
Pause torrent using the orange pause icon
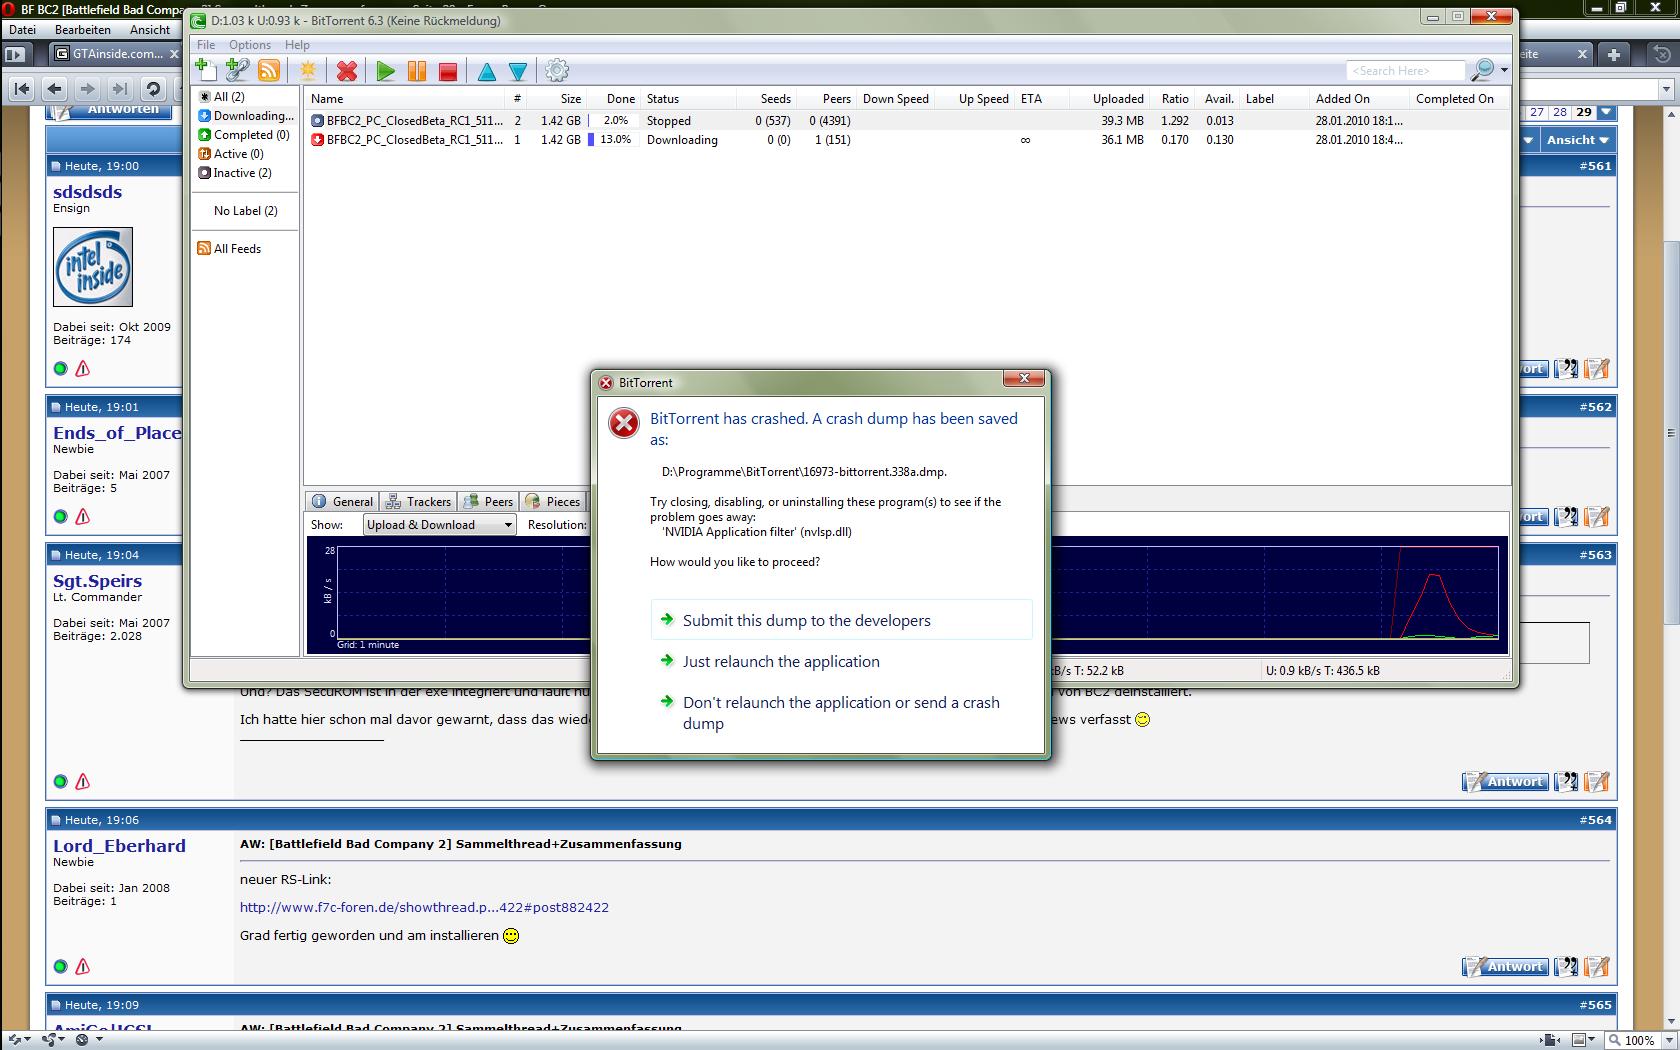tap(417, 70)
